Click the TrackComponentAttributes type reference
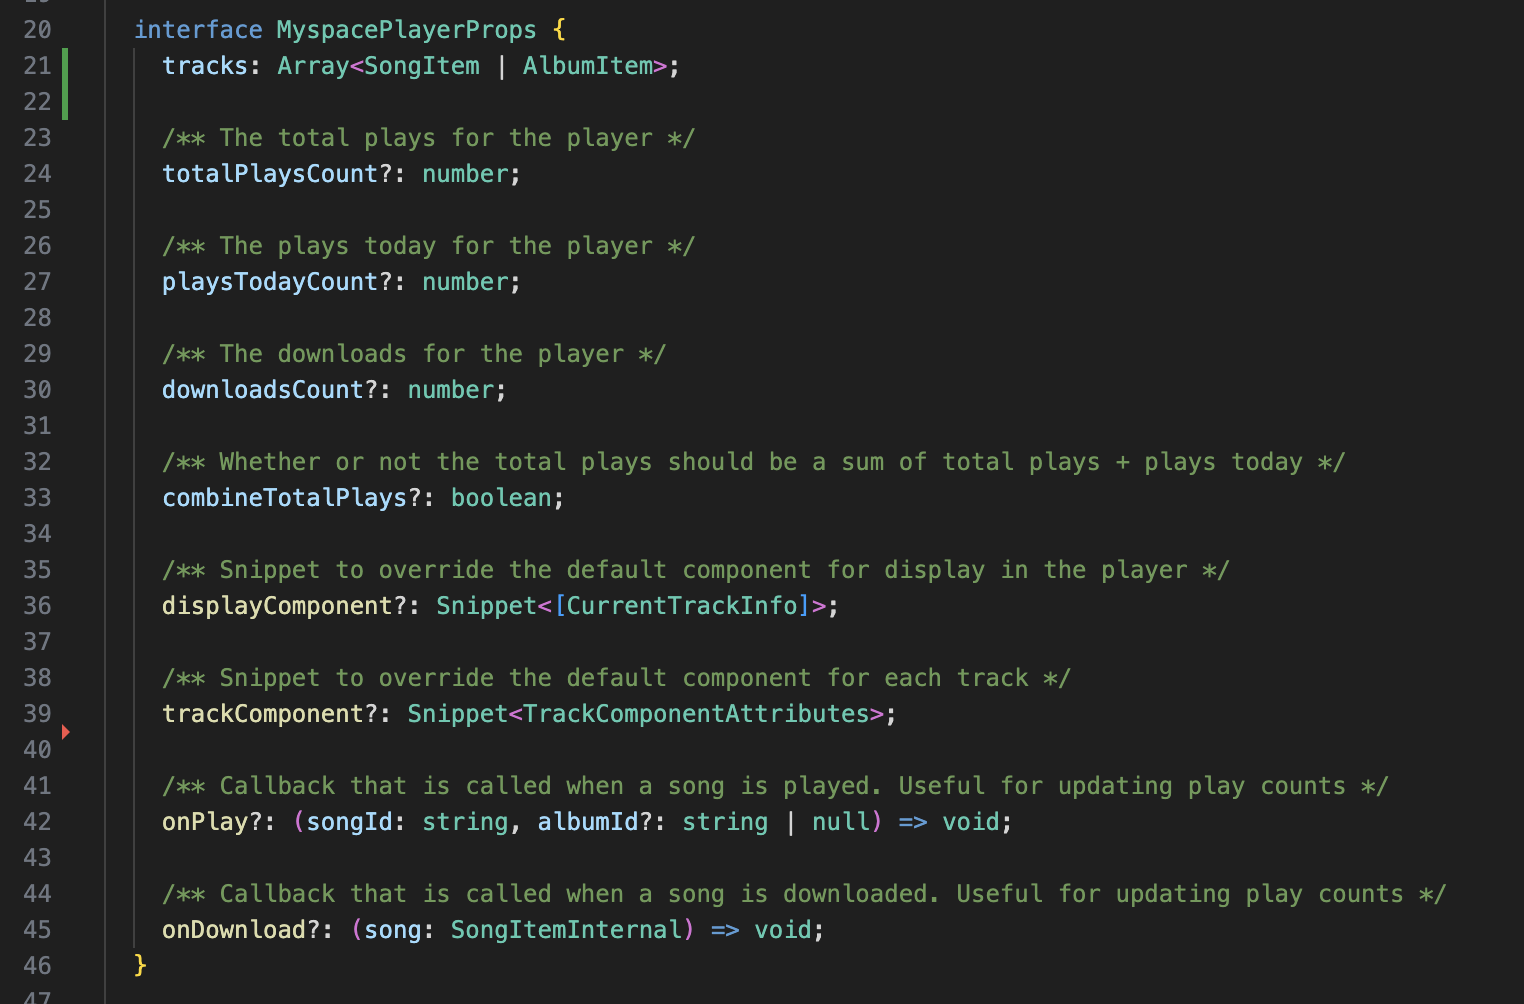 696,714
